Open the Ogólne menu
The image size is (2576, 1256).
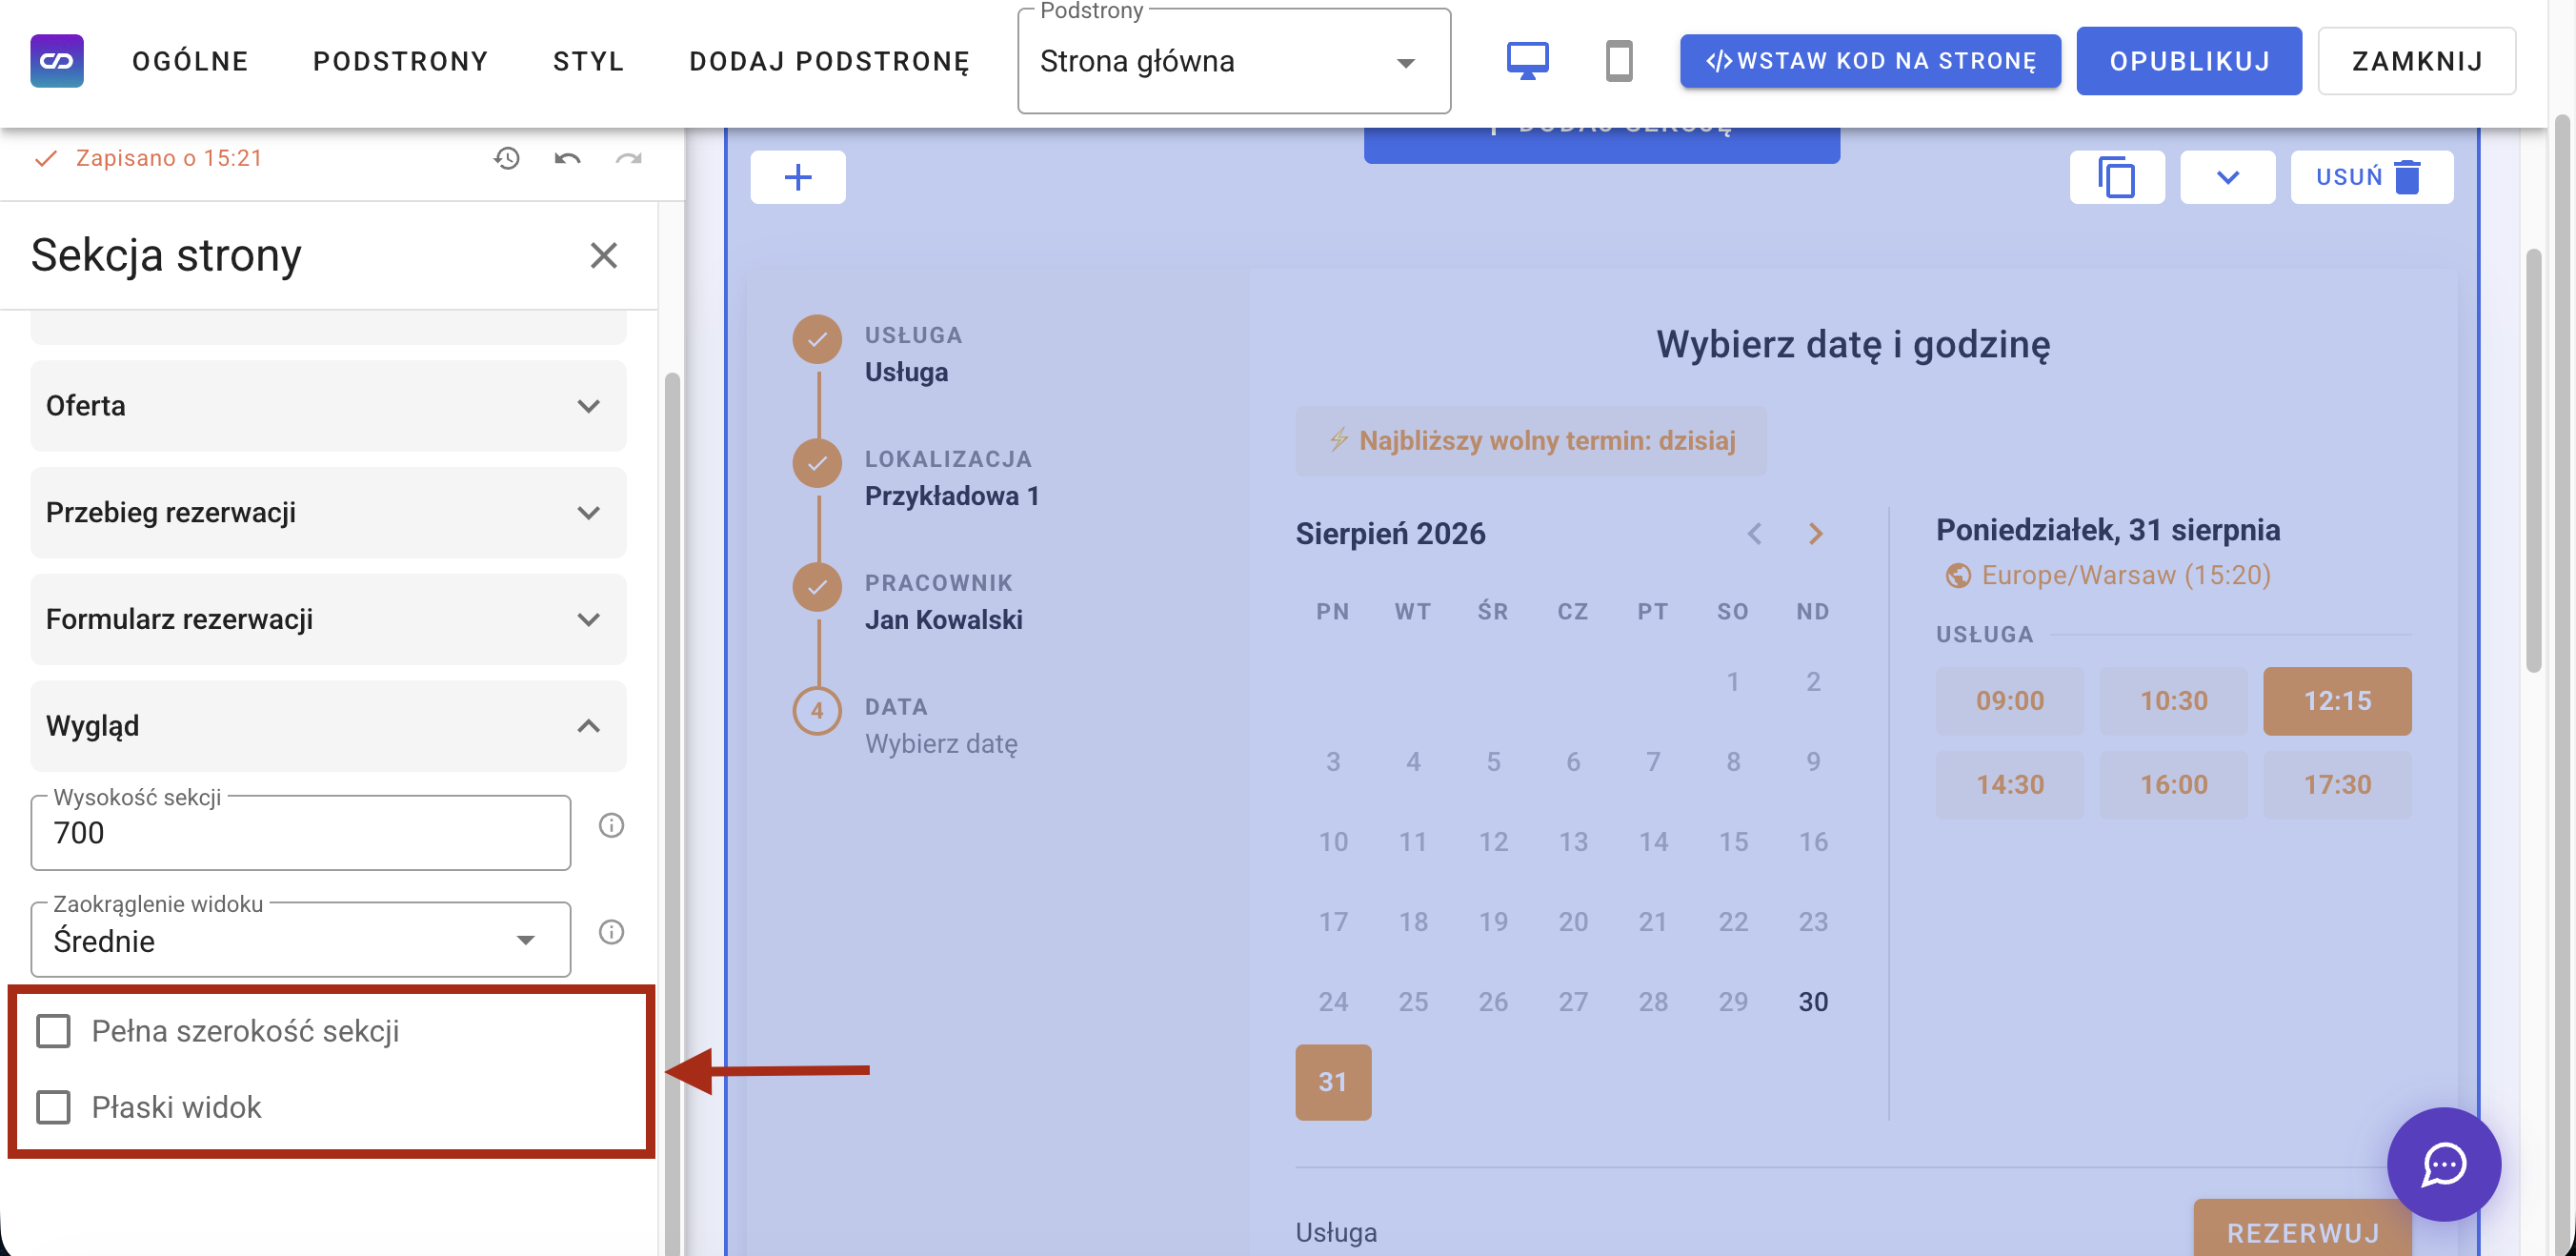190,61
